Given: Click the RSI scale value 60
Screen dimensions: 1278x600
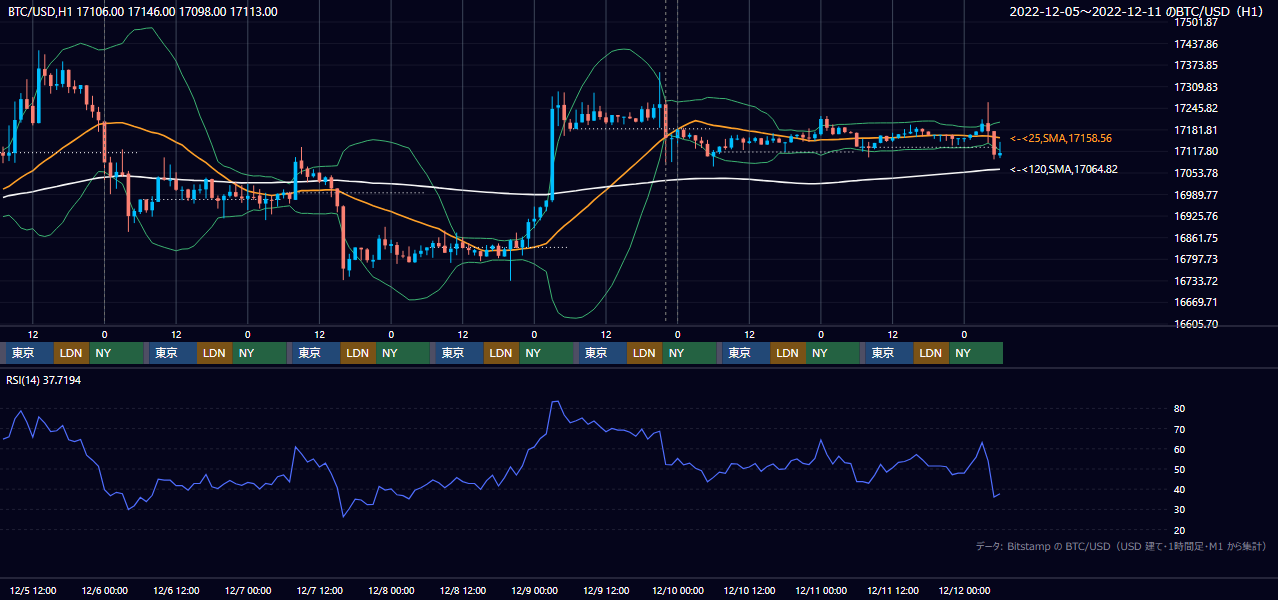Looking at the screenshot, I should point(1180,449).
